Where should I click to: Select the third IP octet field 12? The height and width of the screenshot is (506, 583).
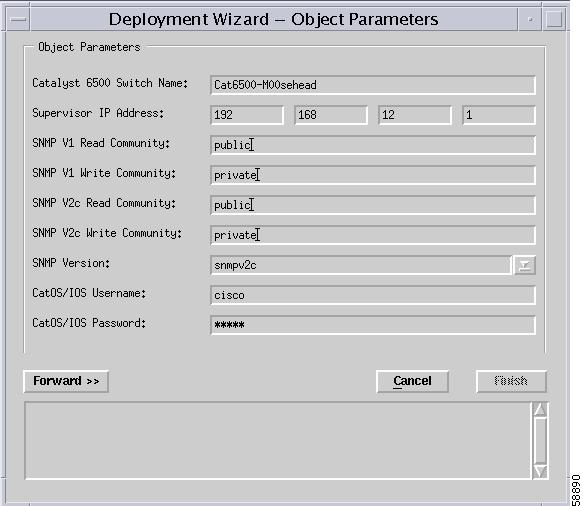[415, 115]
